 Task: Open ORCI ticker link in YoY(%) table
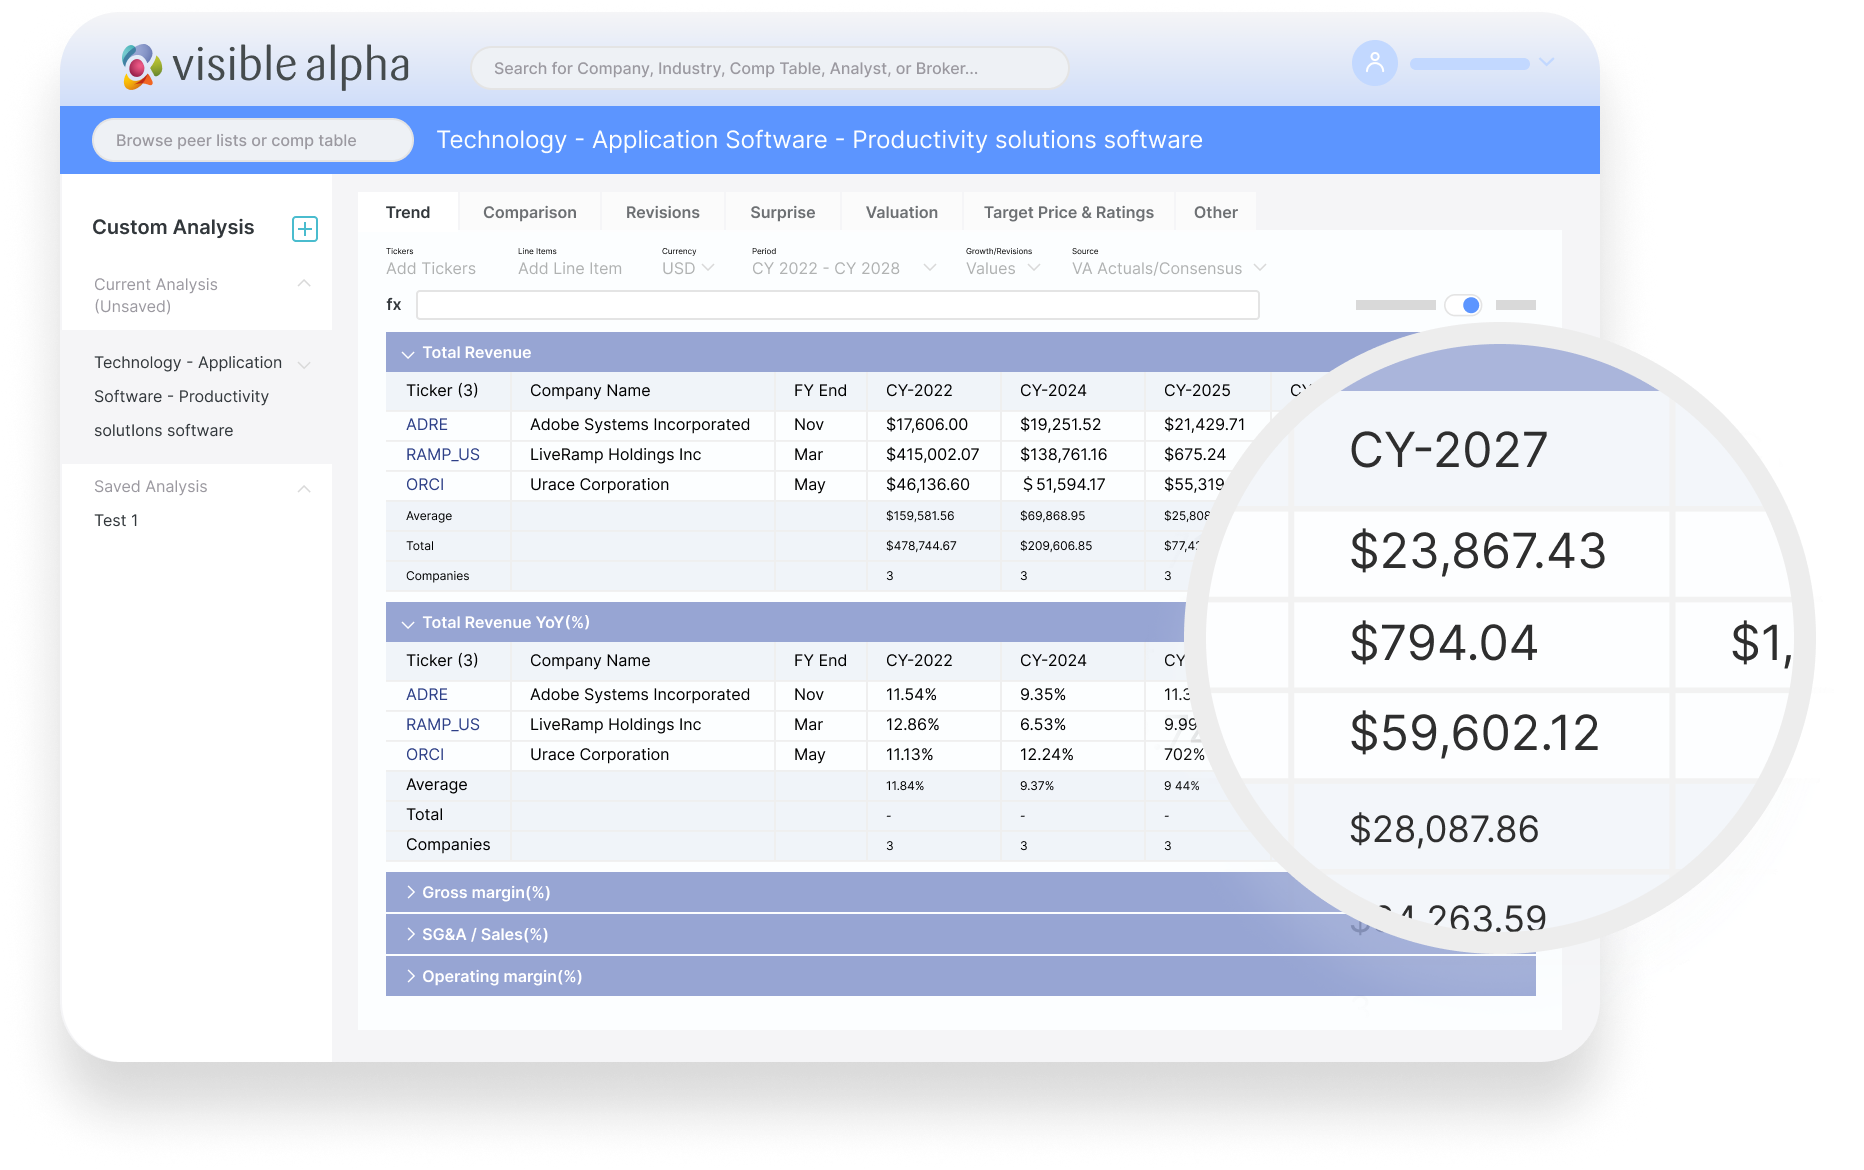pos(425,754)
